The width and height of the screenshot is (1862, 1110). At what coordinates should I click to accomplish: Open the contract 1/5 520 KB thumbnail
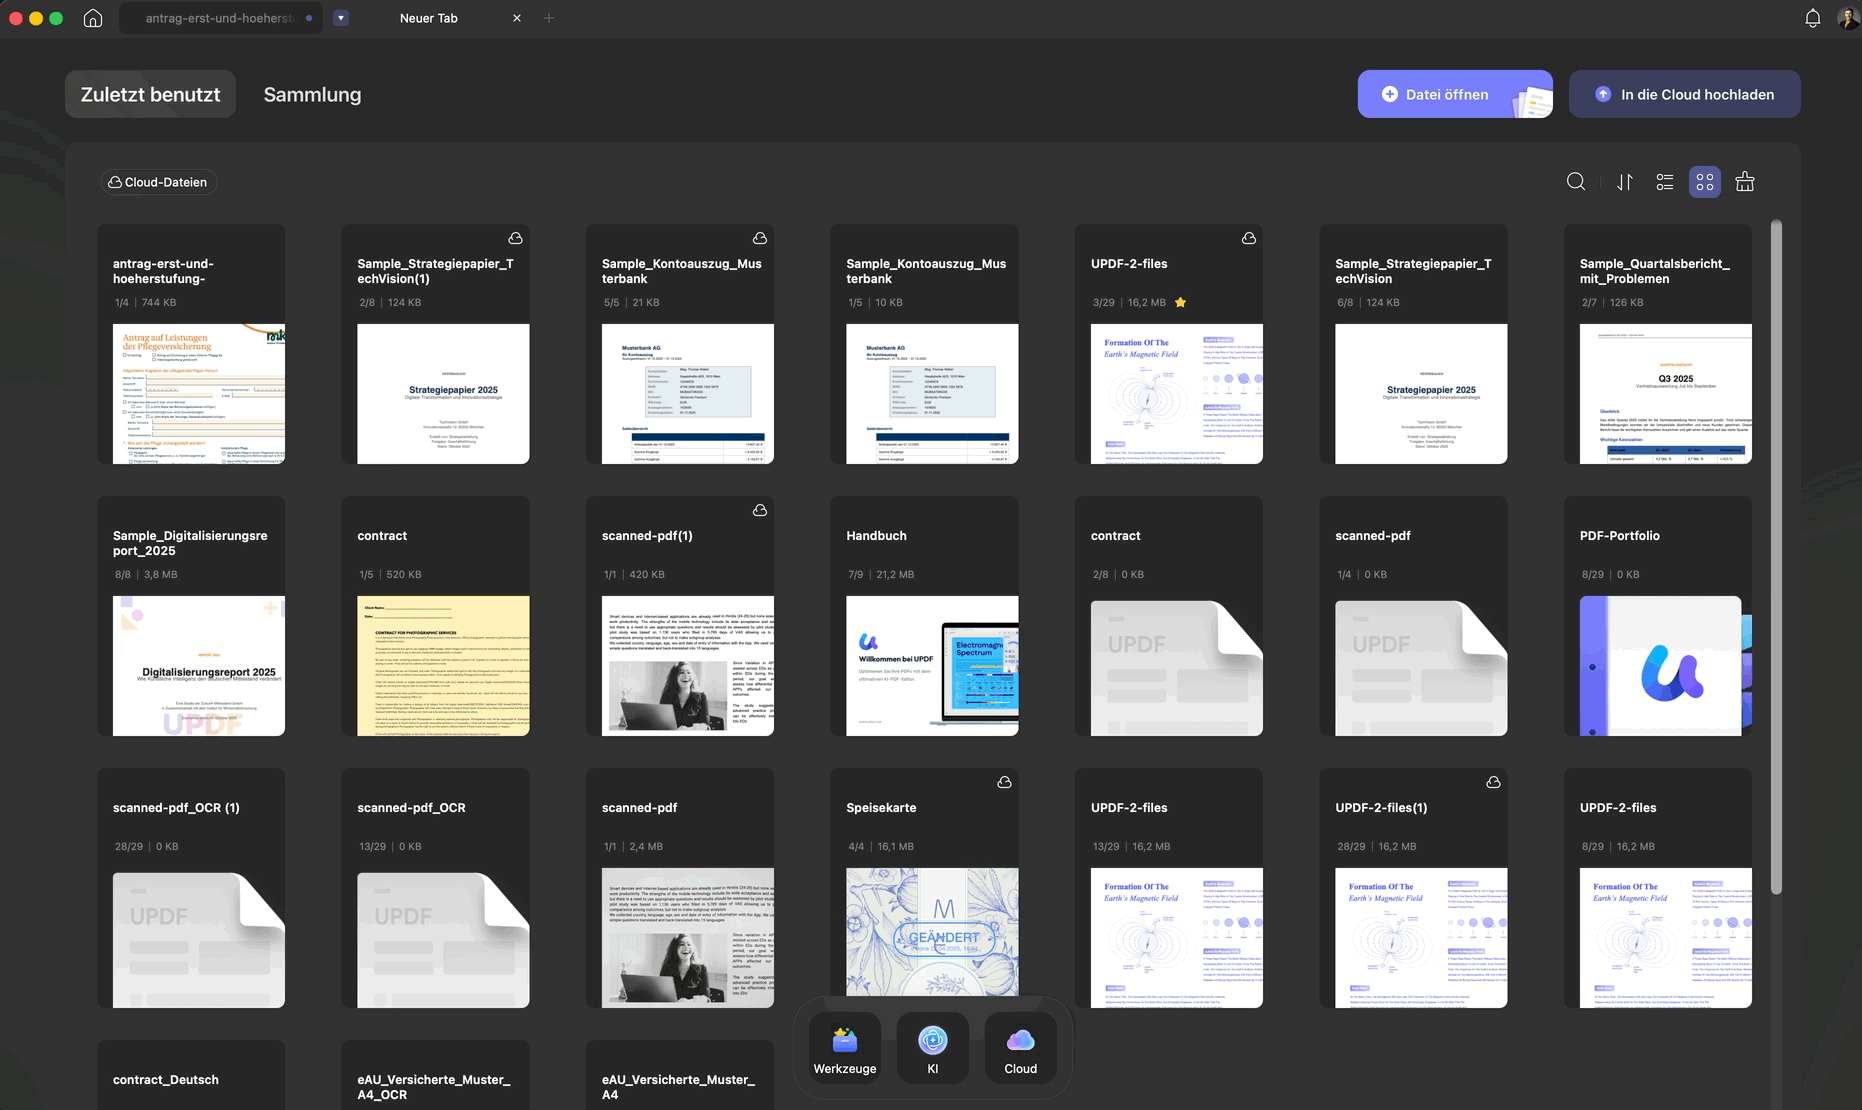coord(443,666)
